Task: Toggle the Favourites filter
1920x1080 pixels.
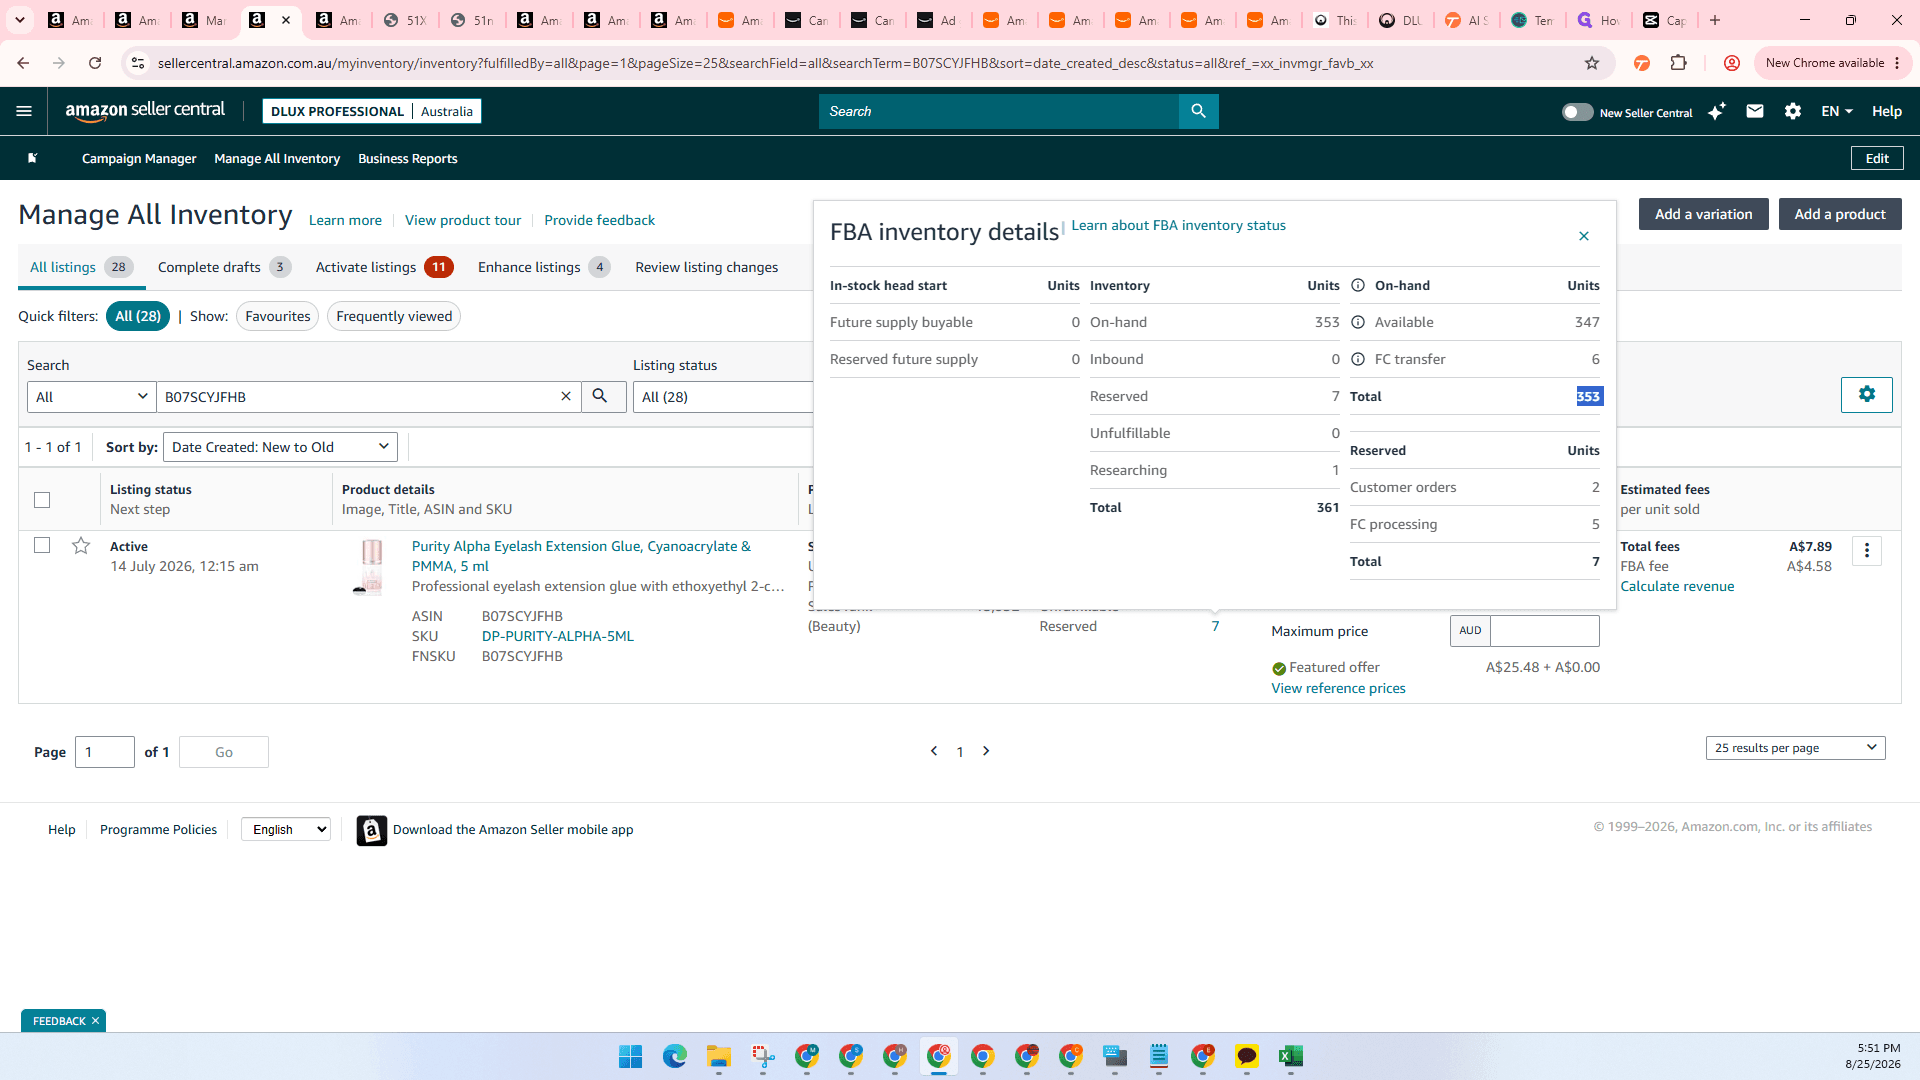Action: point(277,316)
